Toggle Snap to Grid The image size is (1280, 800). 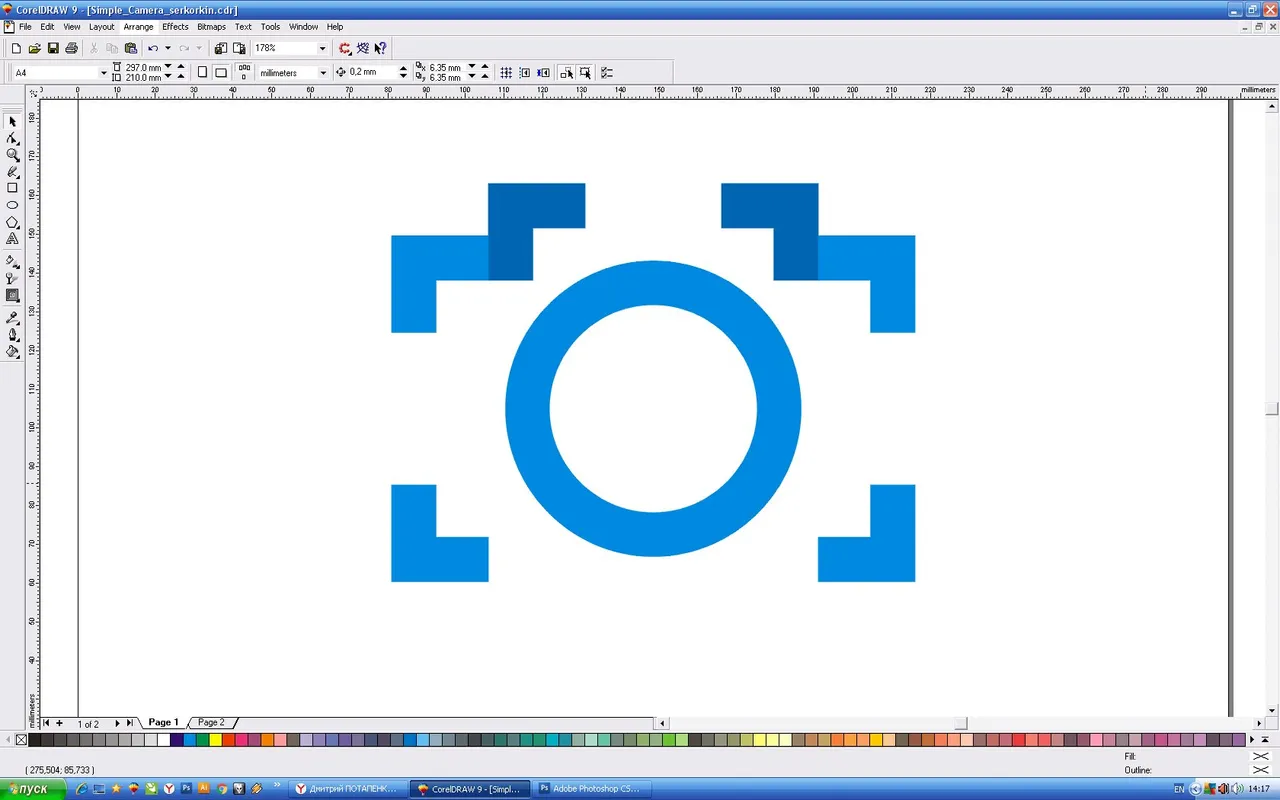point(506,73)
